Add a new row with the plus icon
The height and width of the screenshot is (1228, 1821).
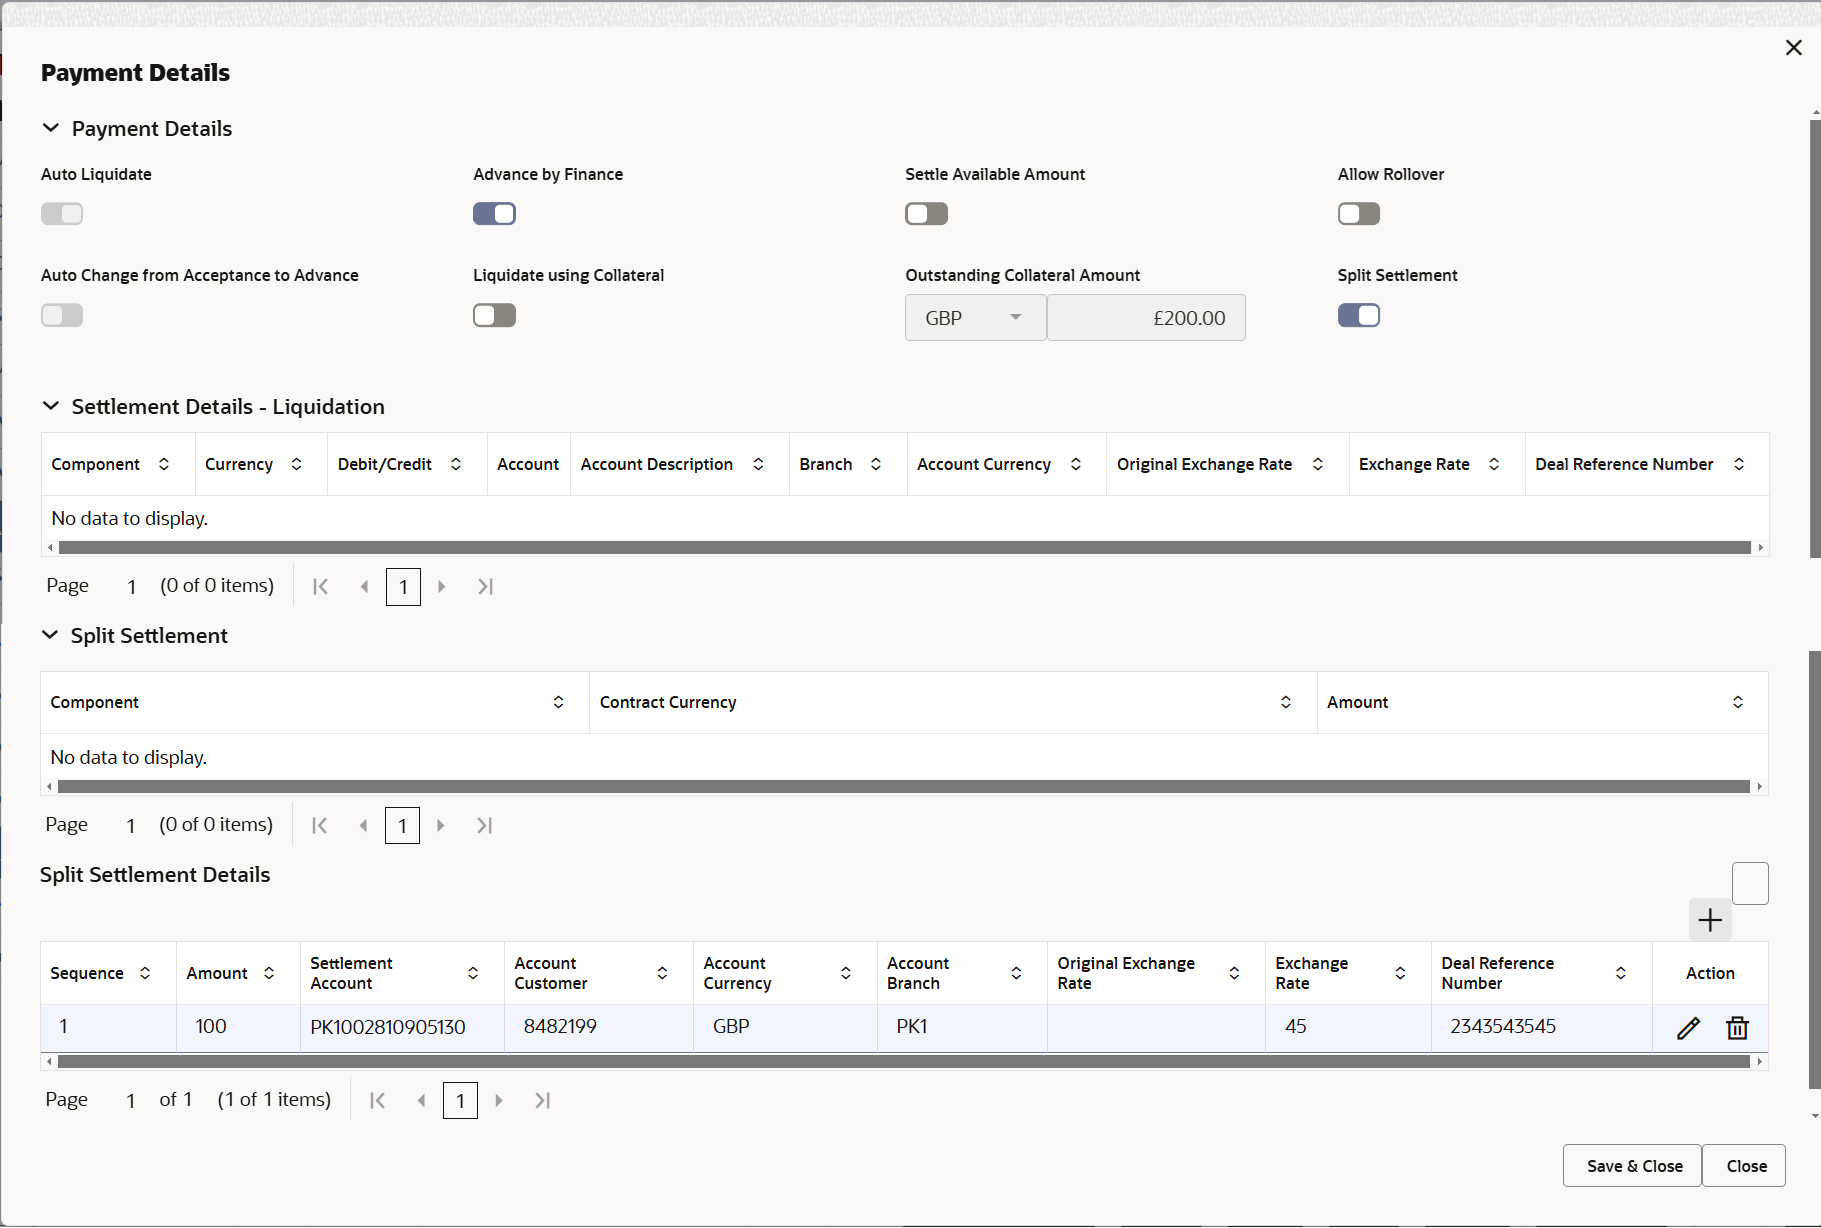[1710, 919]
